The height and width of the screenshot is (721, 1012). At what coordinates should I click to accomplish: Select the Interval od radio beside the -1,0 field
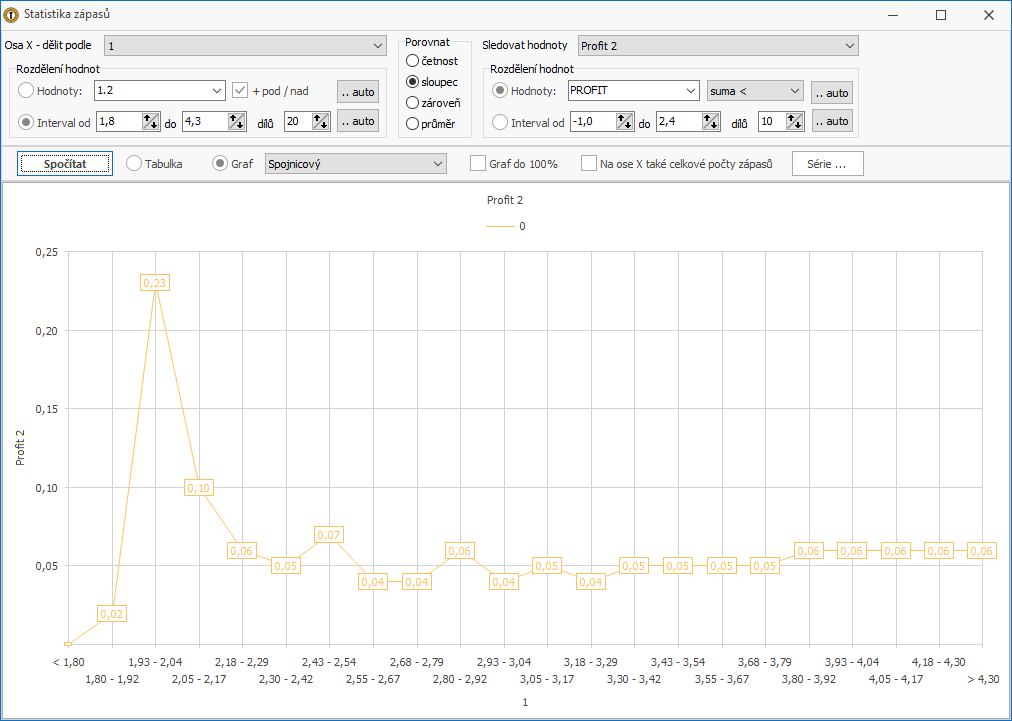[x=500, y=122]
